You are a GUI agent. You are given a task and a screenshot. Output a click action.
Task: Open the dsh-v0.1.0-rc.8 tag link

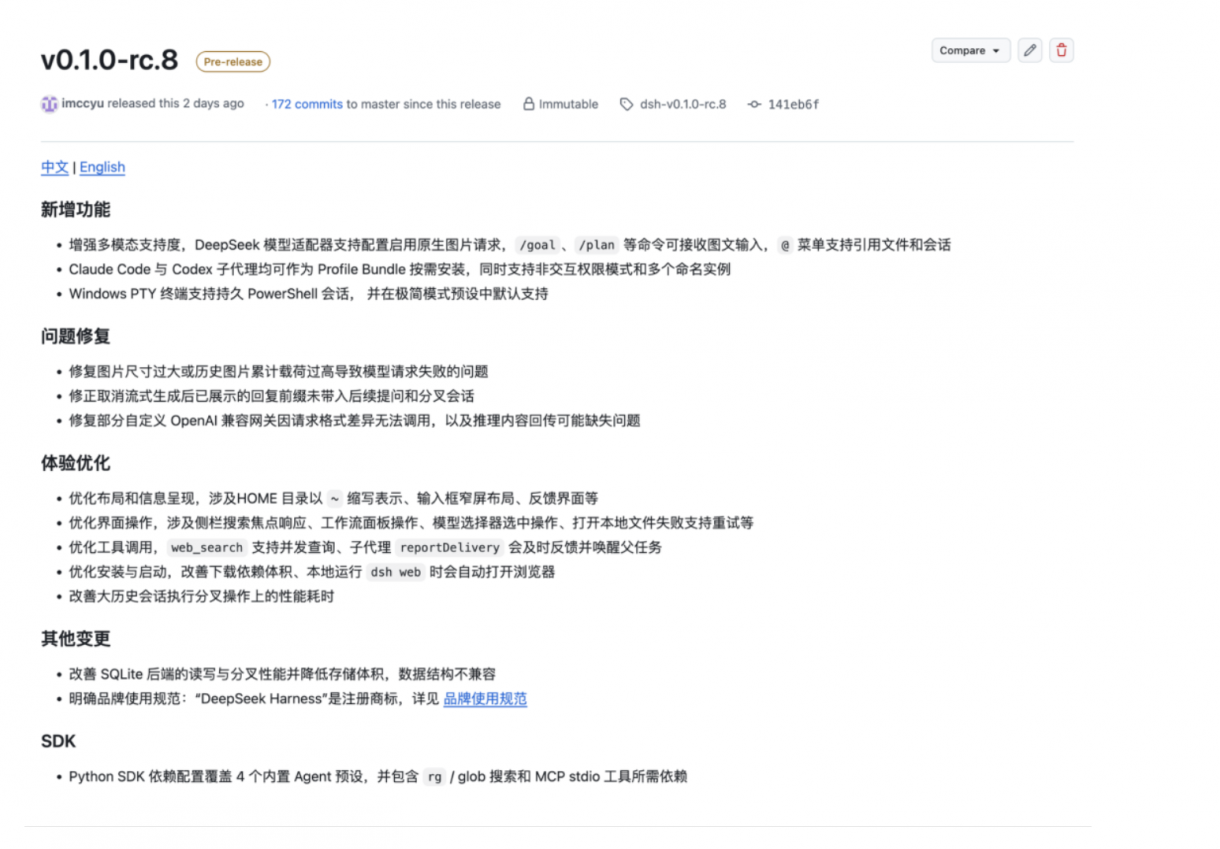click(x=683, y=104)
